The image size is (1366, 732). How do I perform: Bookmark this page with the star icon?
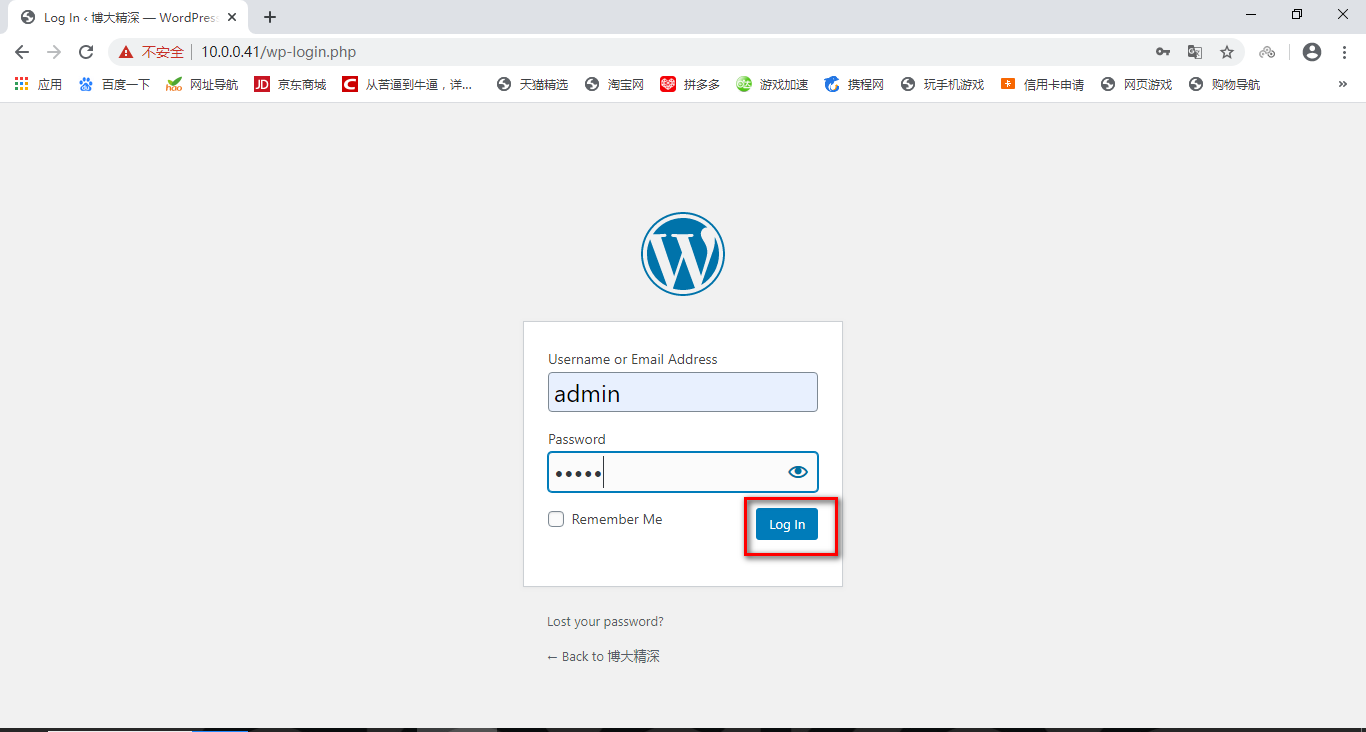pyautogui.click(x=1227, y=51)
